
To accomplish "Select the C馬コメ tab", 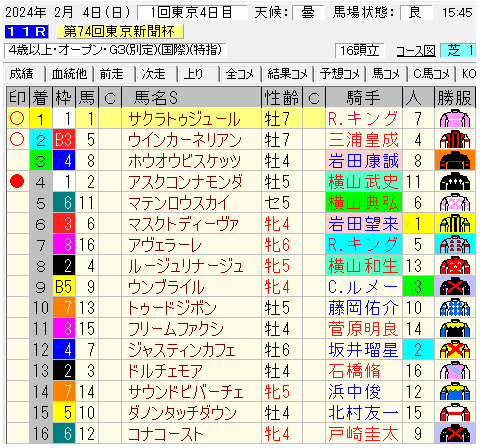I will (x=431, y=74).
